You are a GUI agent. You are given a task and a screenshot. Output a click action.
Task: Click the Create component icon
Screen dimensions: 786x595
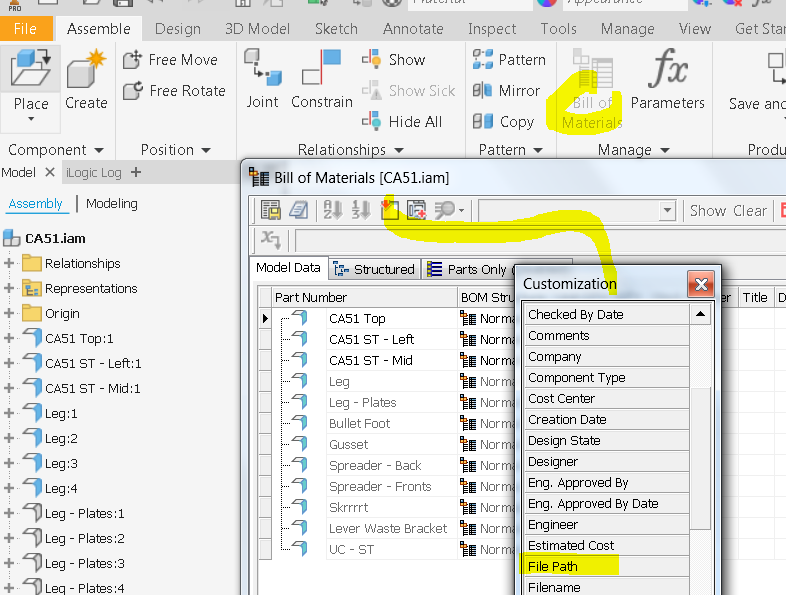click(86, 69)
